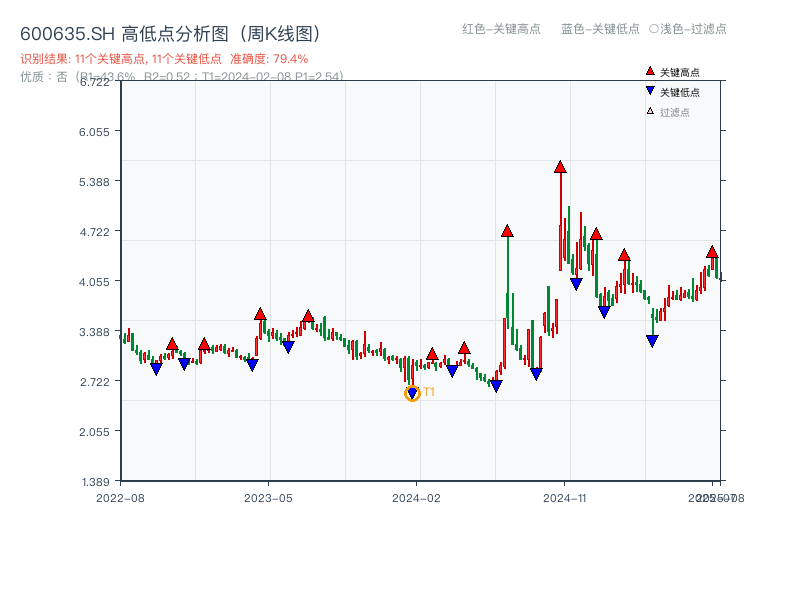This screenshot has height=600, width=800.
Task: Select the last blue key-low marker in 2025
Action: click(652, 341)
